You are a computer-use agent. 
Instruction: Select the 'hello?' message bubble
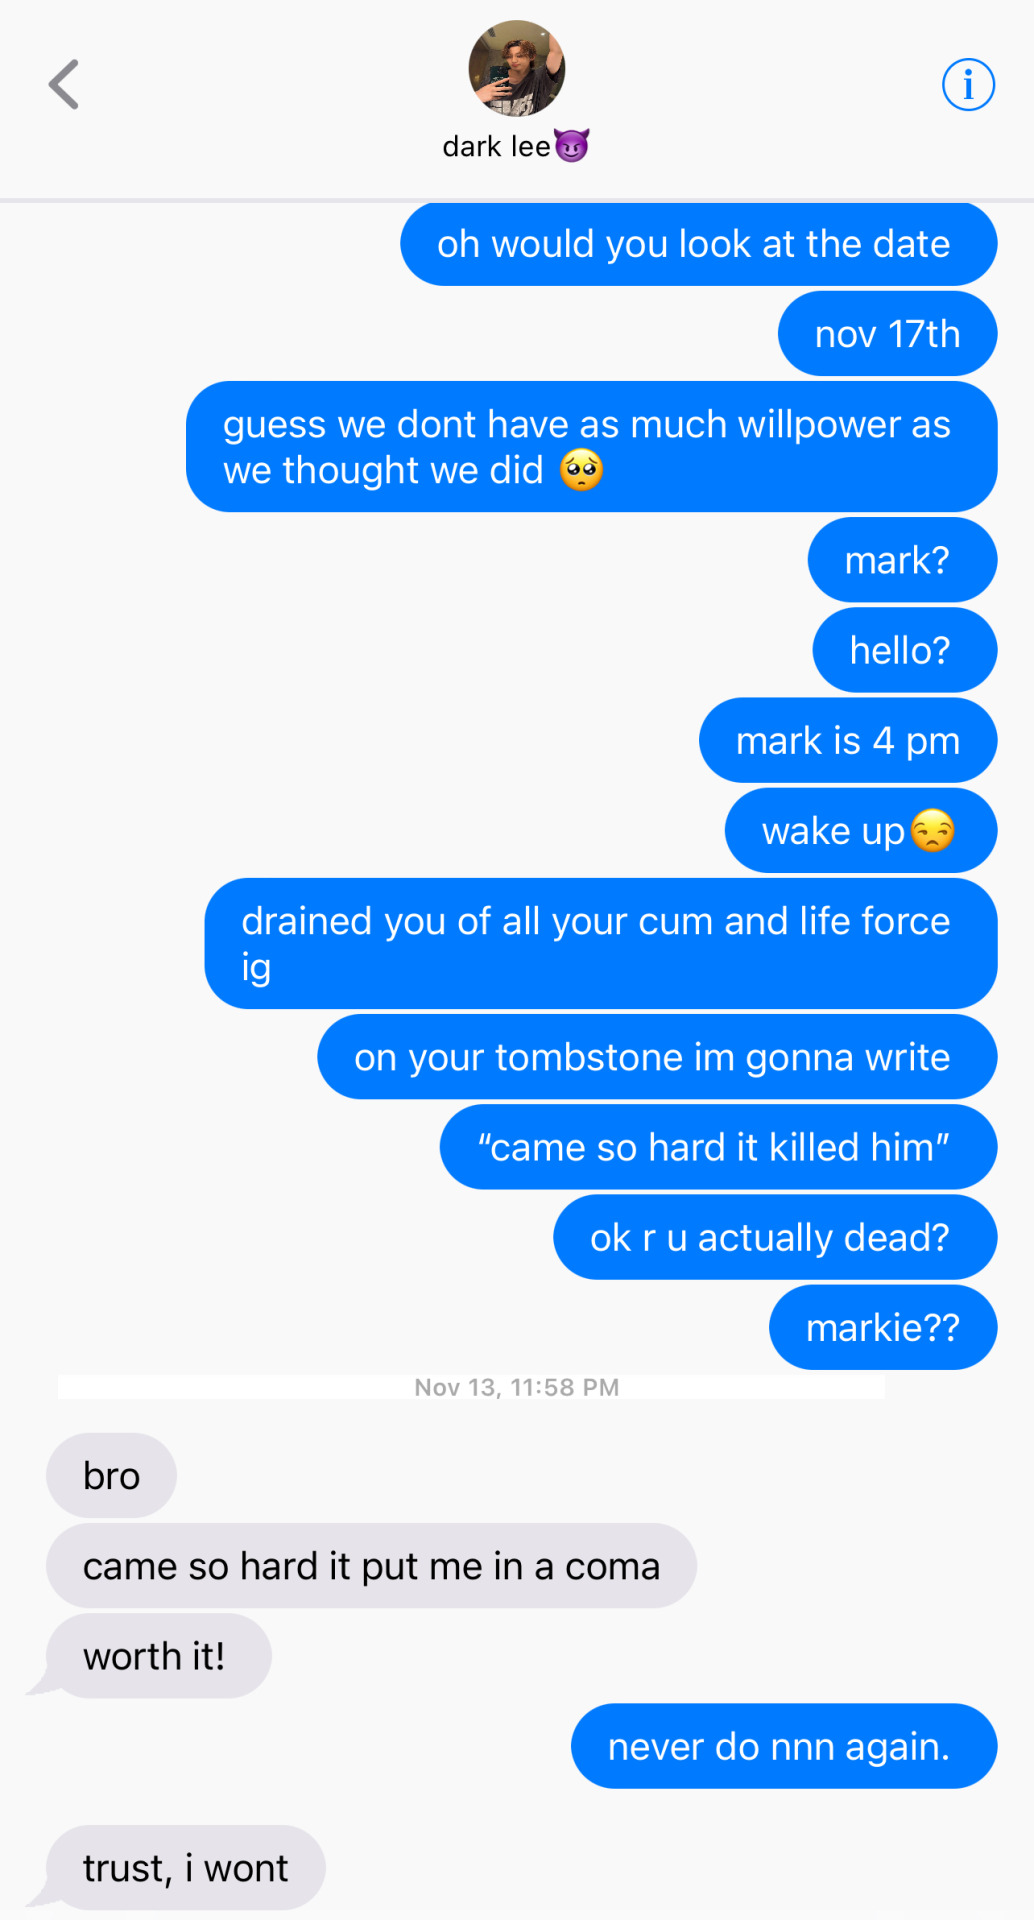905,650
